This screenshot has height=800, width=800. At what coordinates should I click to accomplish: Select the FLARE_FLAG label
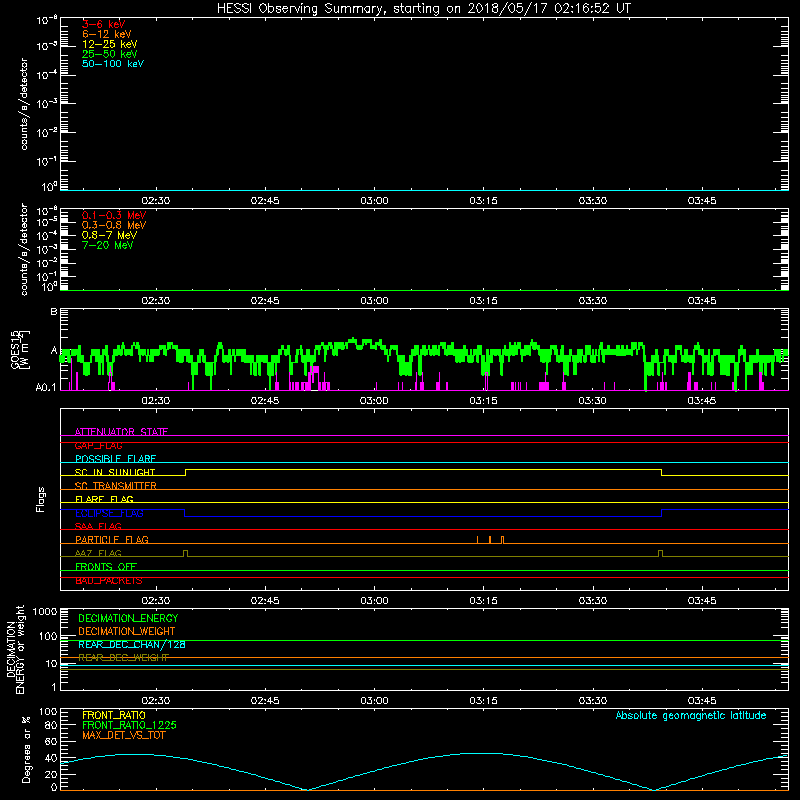pyautogui.click(x=104, y=499)
